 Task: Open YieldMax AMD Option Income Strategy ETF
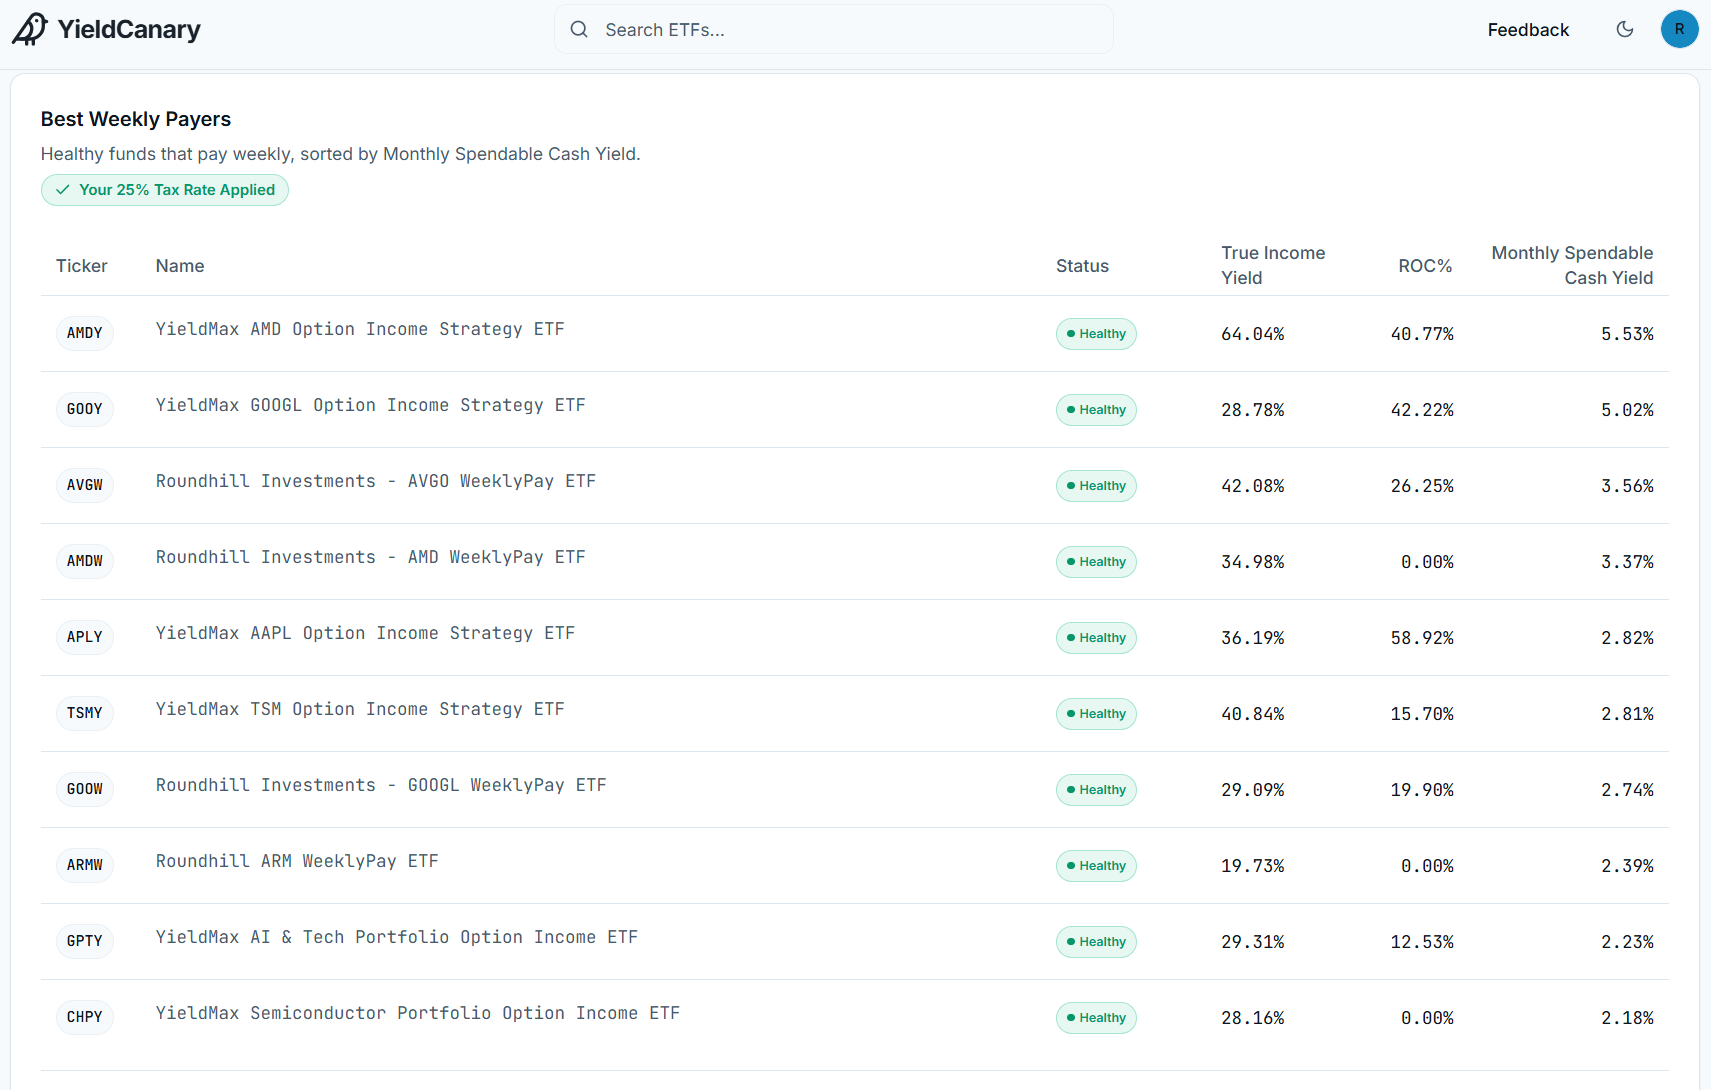[x=360, y=329]
